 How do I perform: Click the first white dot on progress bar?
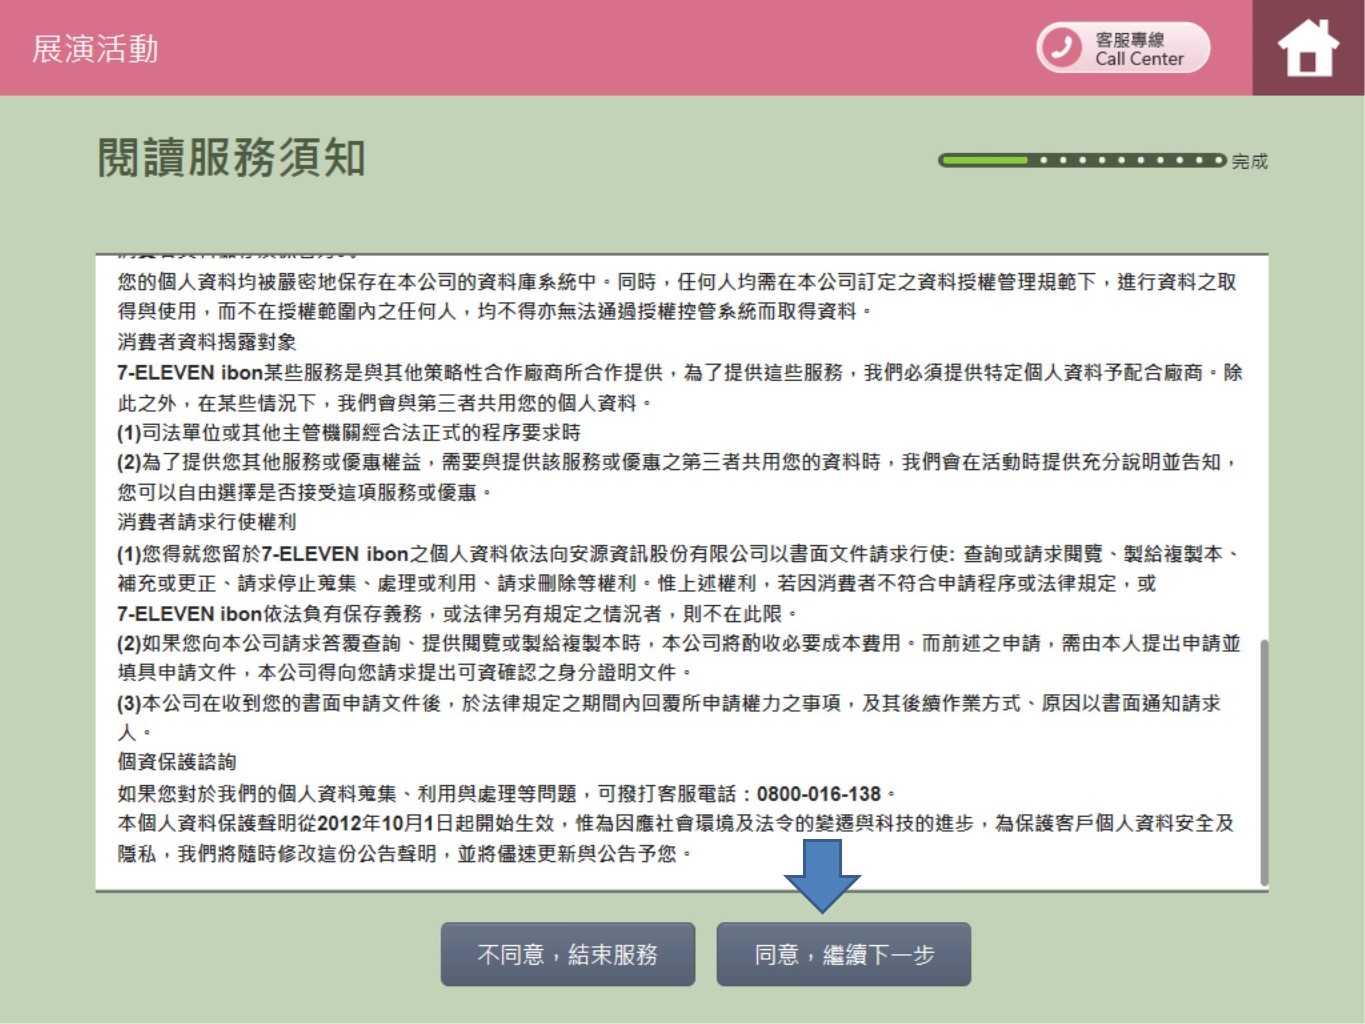pyautogui.click(x=1043, y=160)
